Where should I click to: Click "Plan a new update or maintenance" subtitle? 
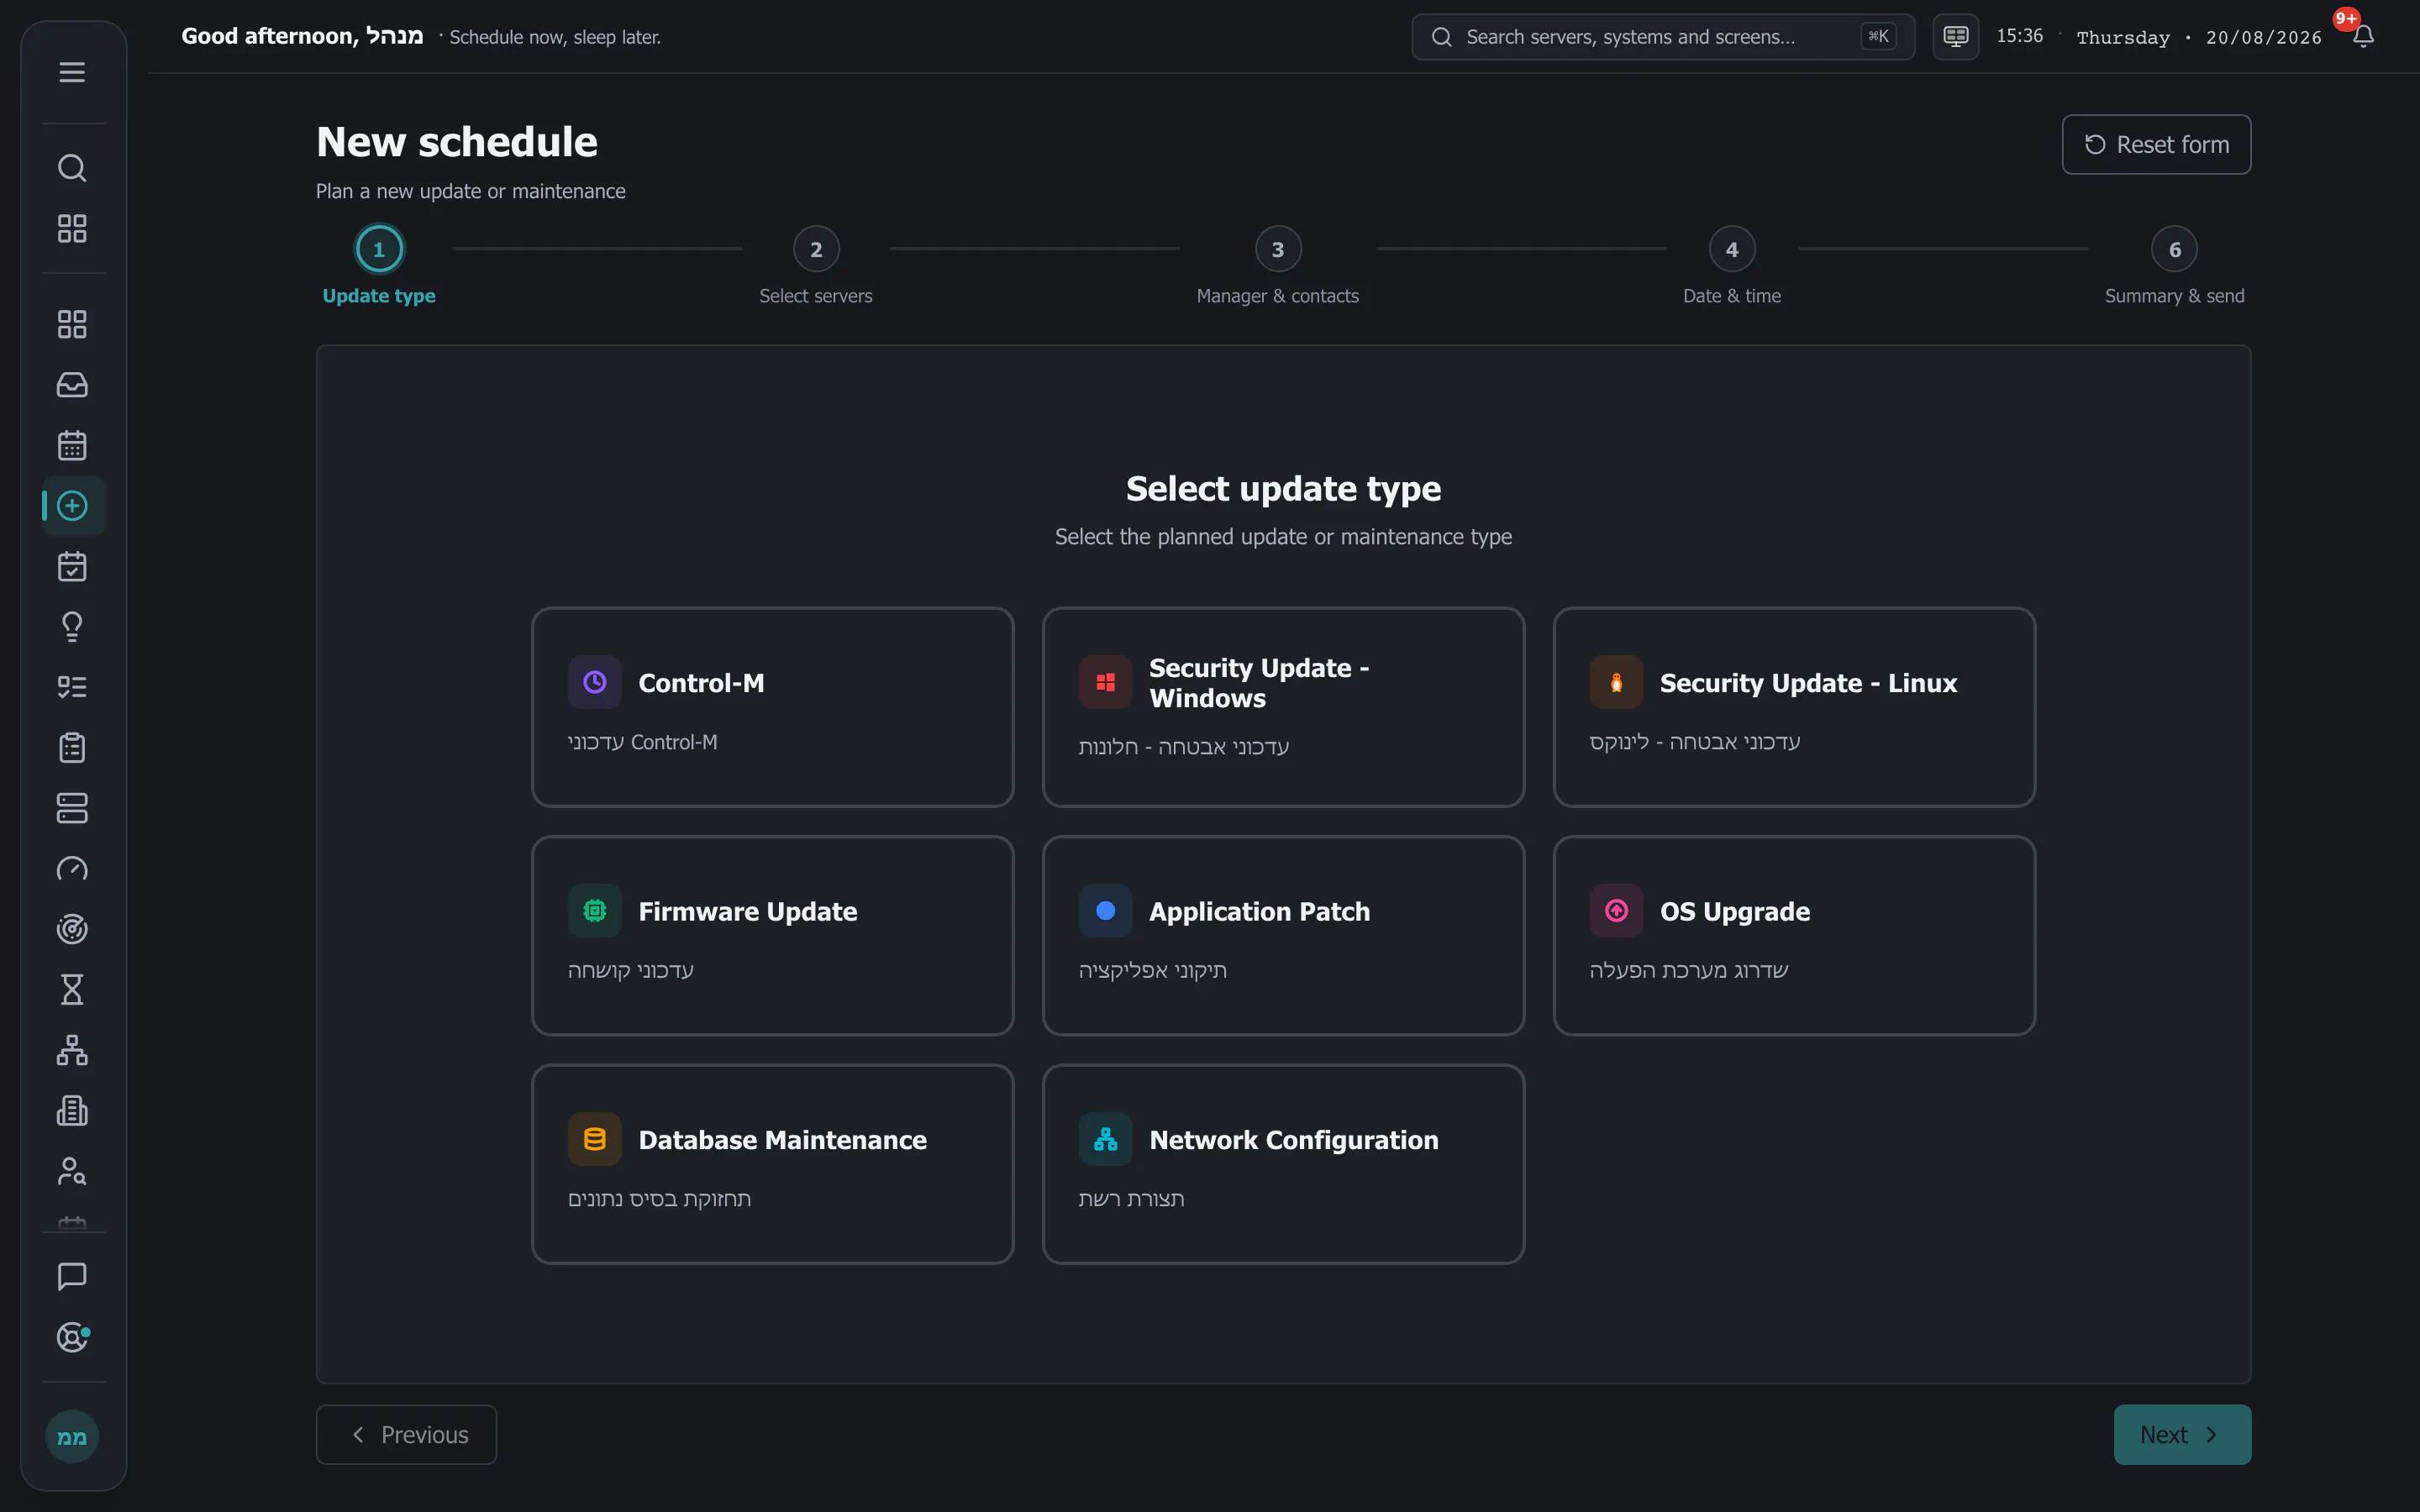point(471,191)
